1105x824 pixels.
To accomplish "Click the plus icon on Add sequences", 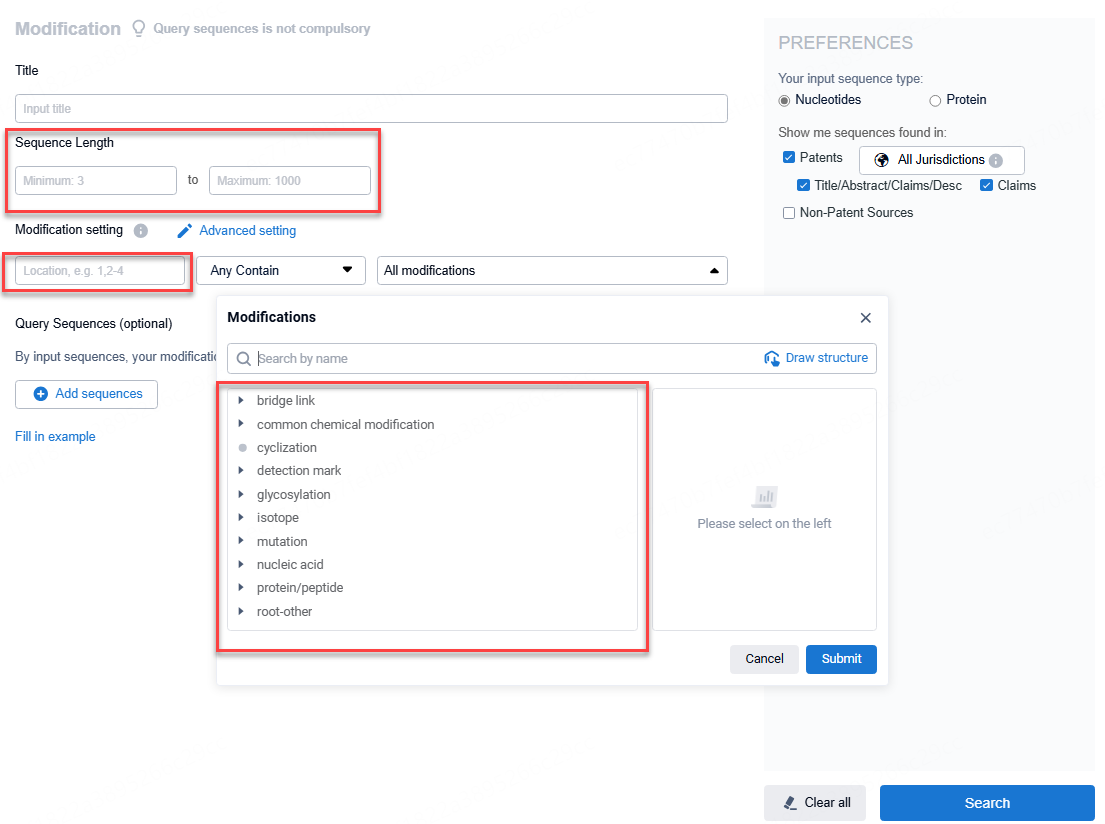I will (x=41, y=394).
